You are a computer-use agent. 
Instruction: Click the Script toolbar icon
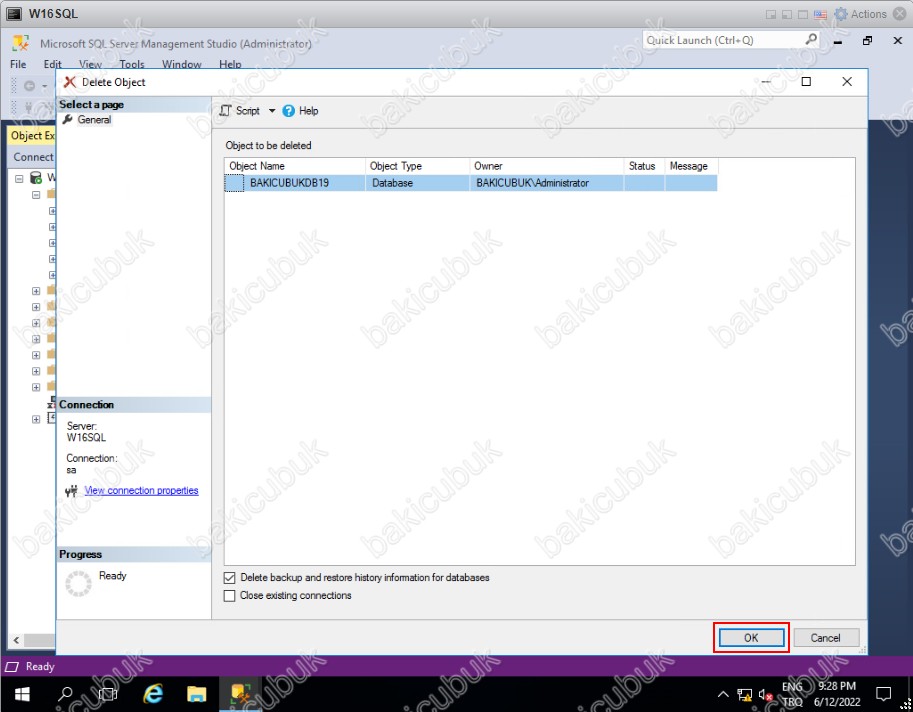[225, 111]
